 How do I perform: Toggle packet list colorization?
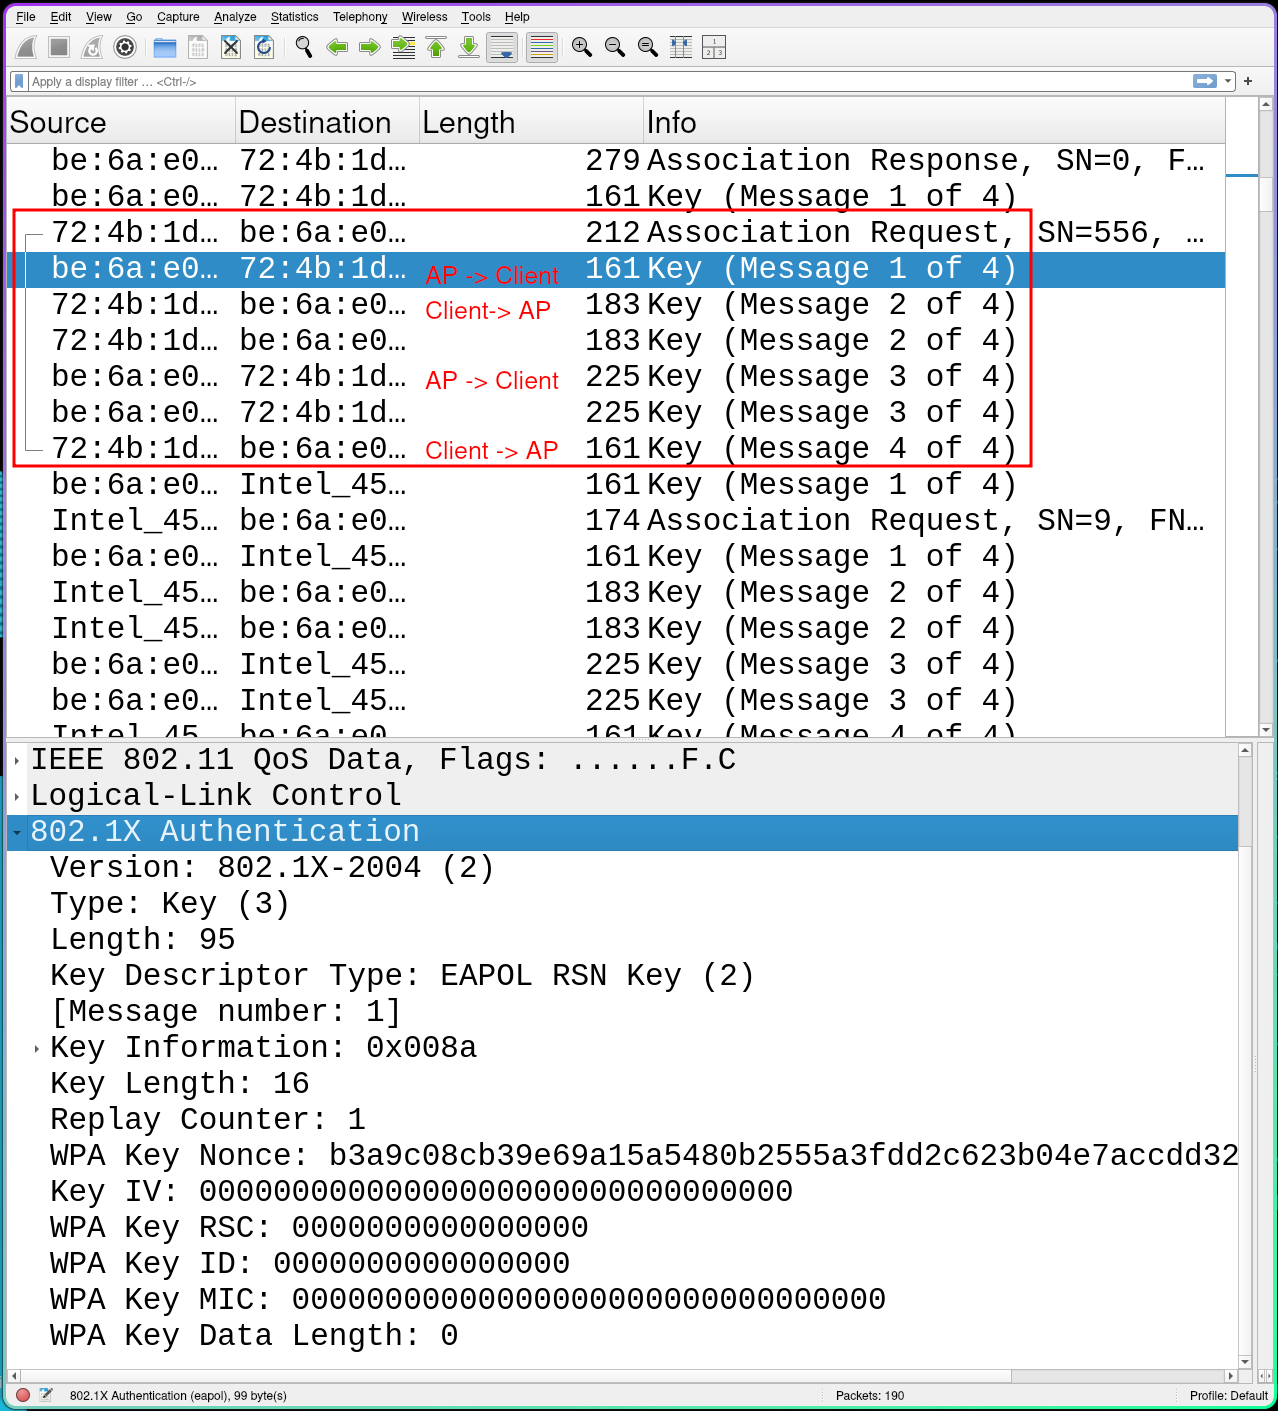coord(542,47)
